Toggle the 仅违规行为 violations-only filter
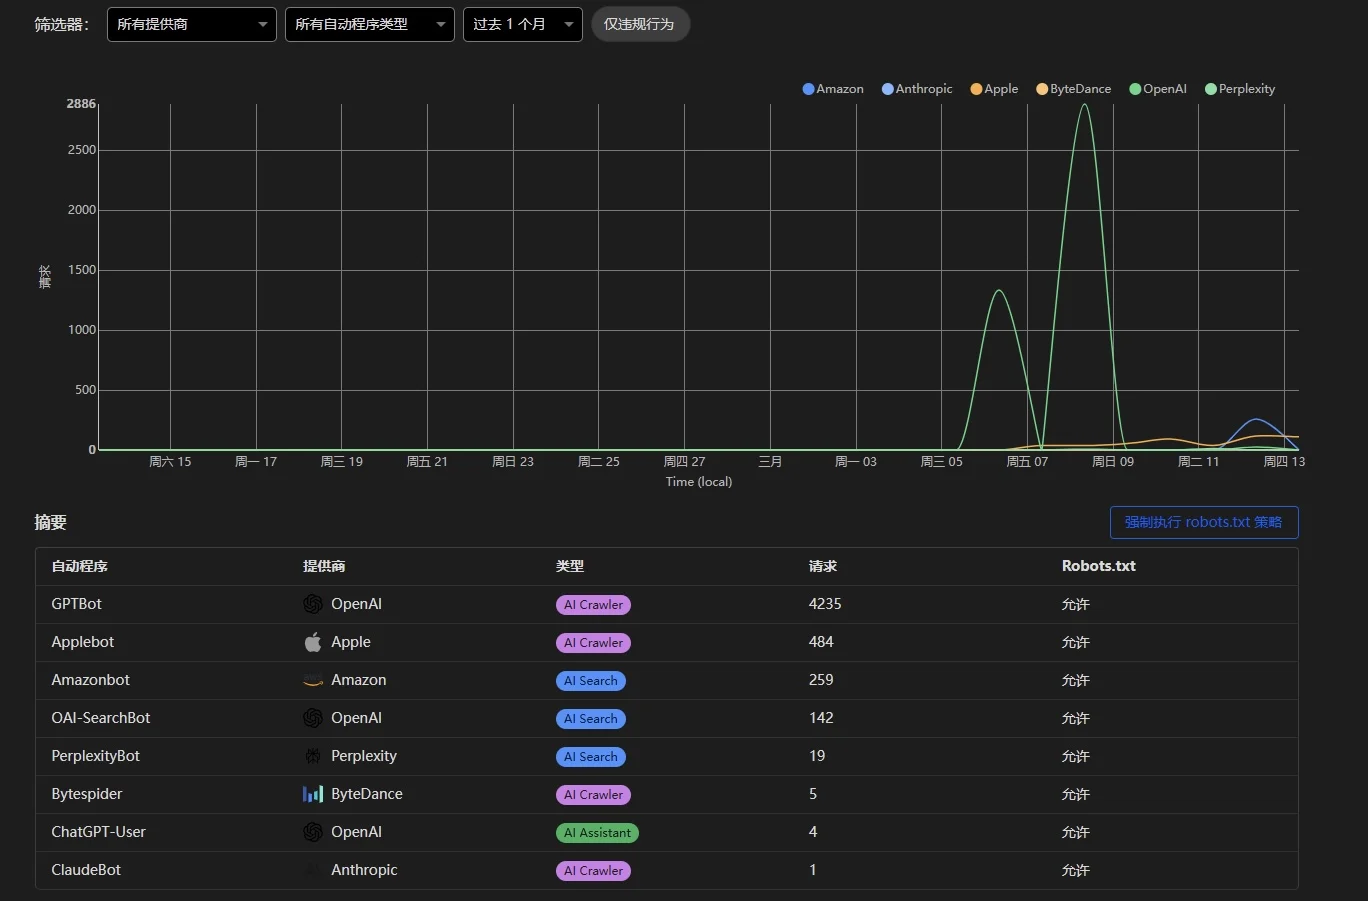This screenshot has height=901, width=1368. point(640,24)
